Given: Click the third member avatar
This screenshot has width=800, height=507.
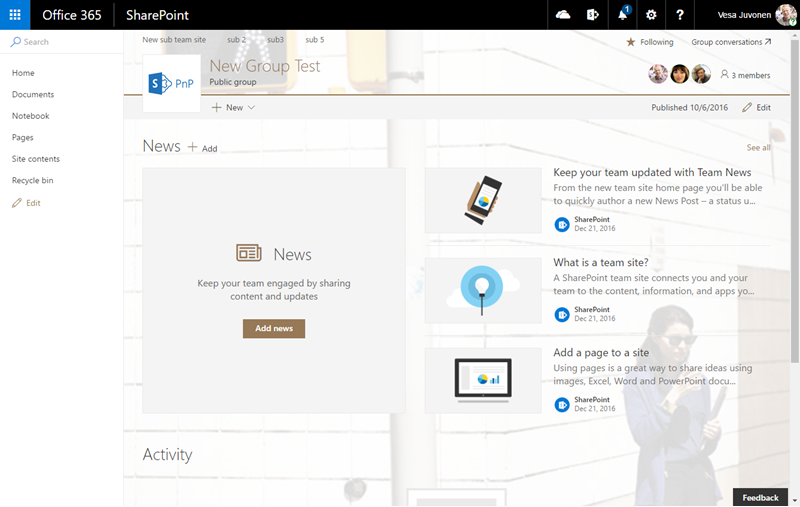Looking at the screenshot, I should click(701, 74).
